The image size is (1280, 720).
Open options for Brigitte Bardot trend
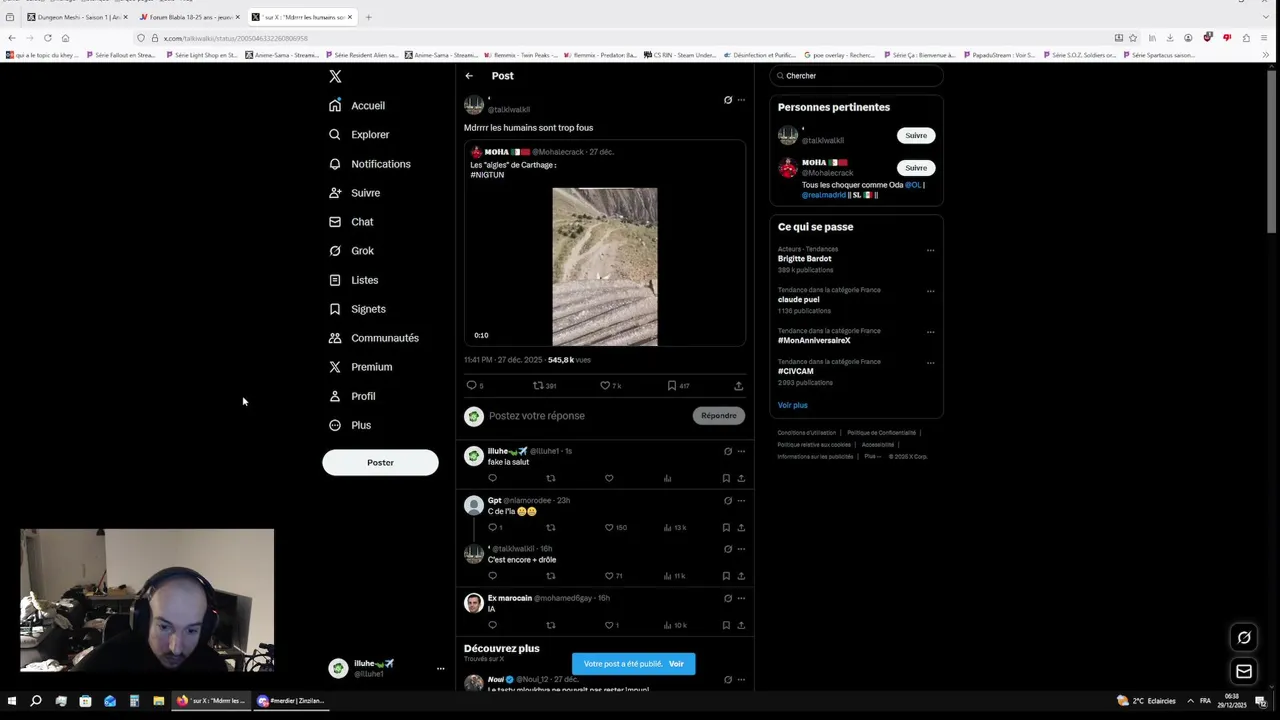[x=930, y=250]
